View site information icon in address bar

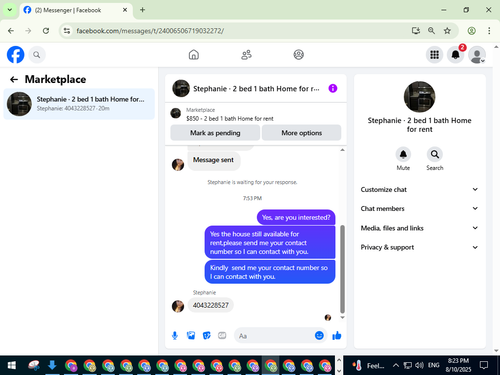tap(67, 31)
